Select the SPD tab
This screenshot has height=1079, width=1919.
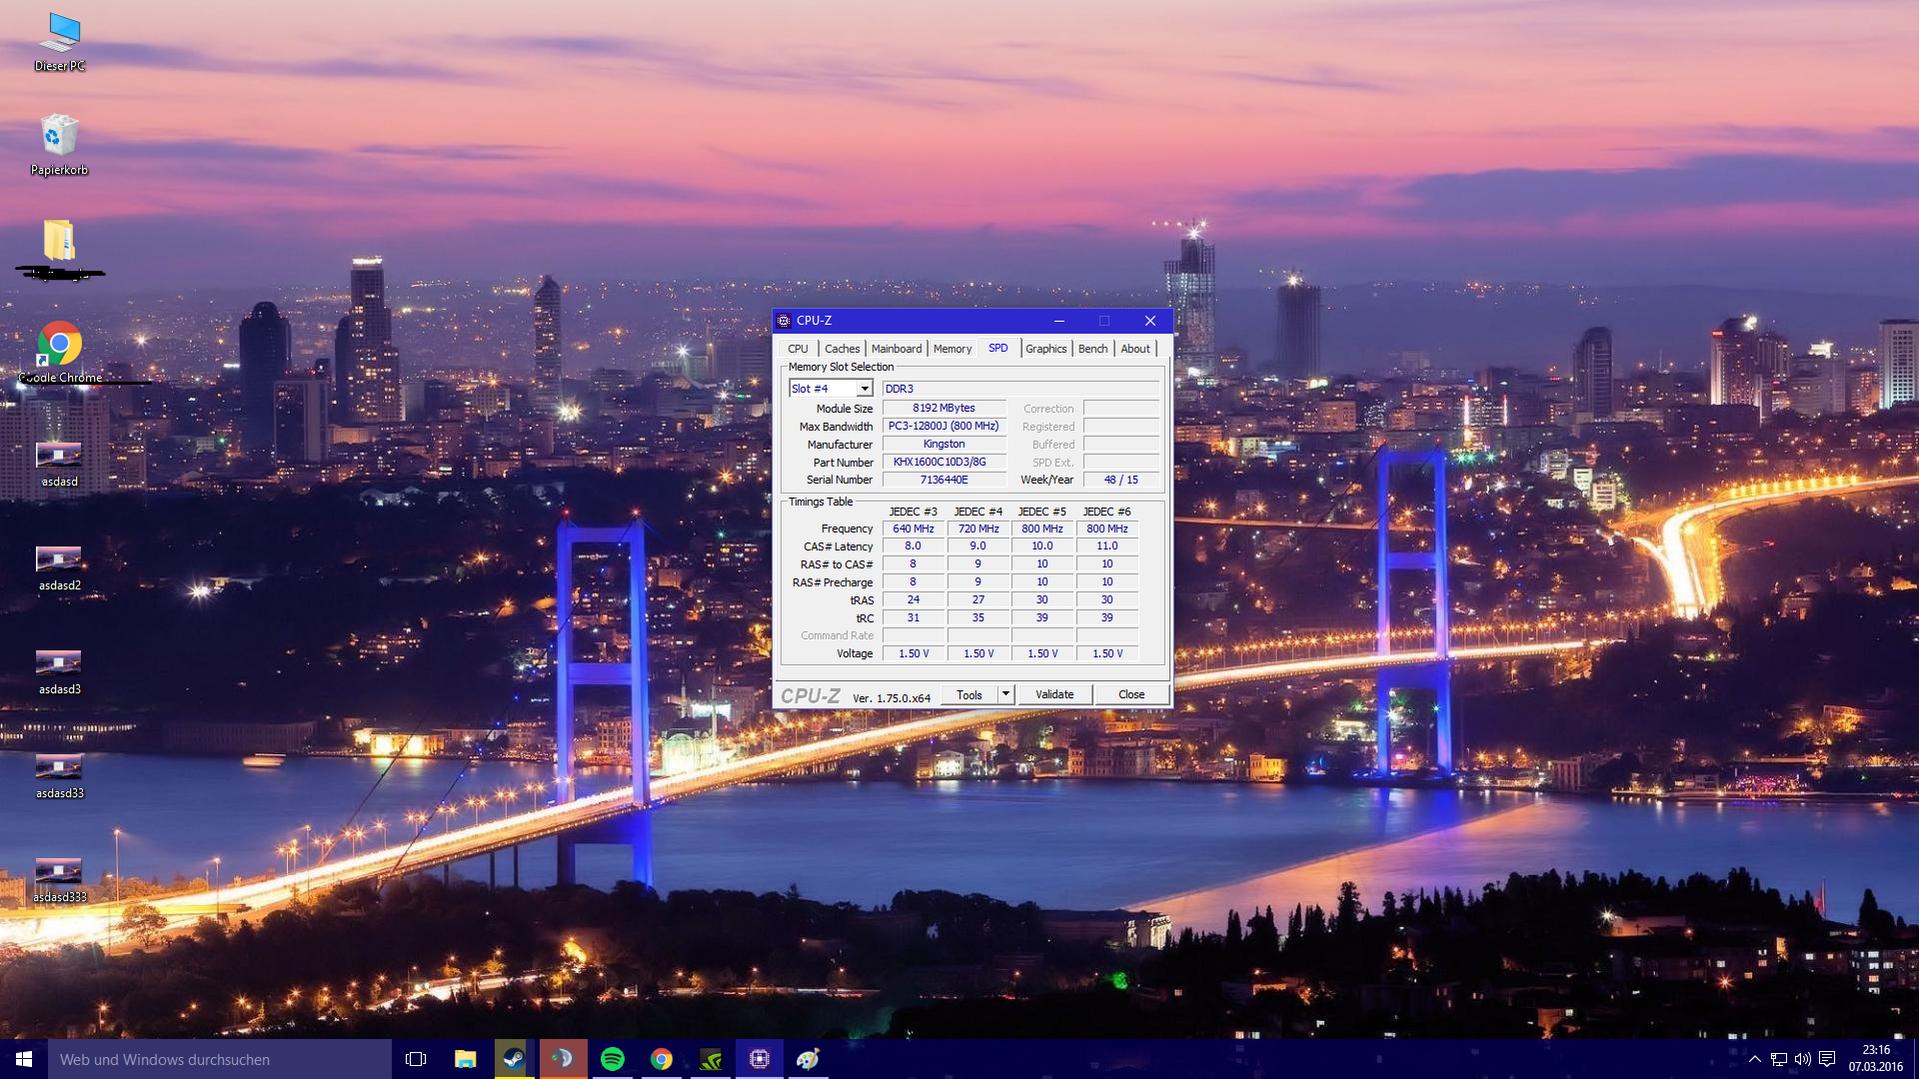[x=998, y=348]
